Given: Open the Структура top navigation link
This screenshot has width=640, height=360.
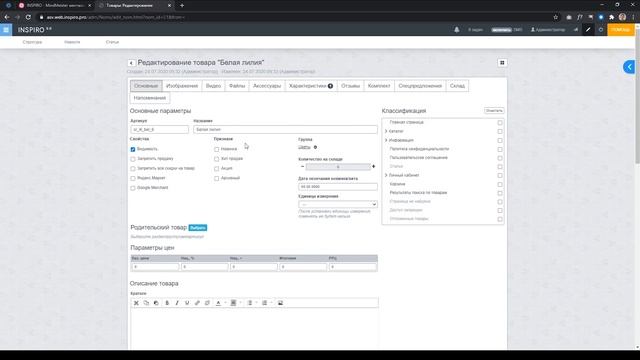Looking at the screenshot, I should [32, 42].
